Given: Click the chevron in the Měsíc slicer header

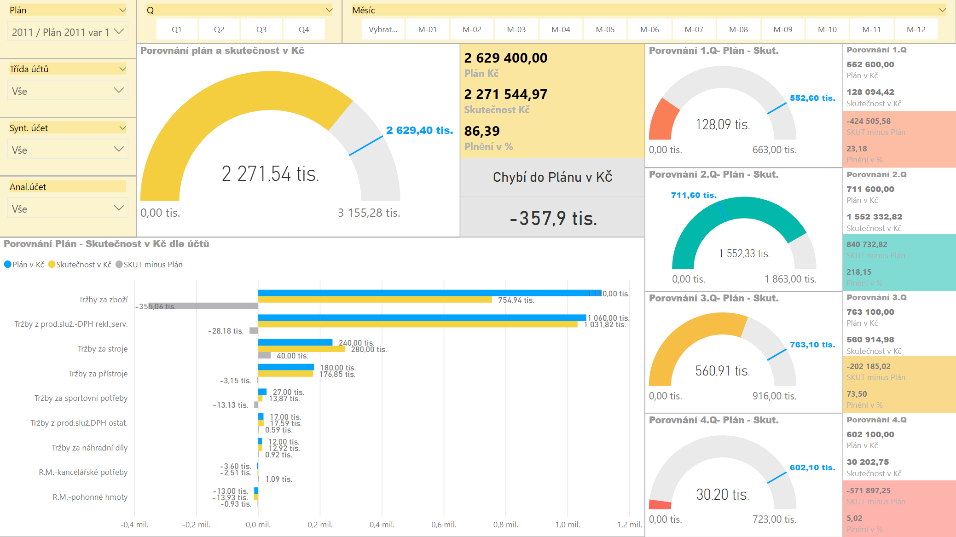Looking at the screenshot, I should click(942, 9).
